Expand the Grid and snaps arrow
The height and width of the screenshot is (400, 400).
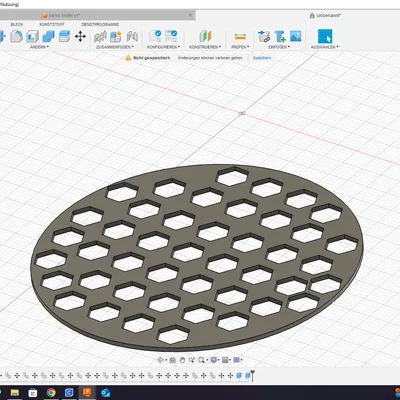[x=230, y=360]
